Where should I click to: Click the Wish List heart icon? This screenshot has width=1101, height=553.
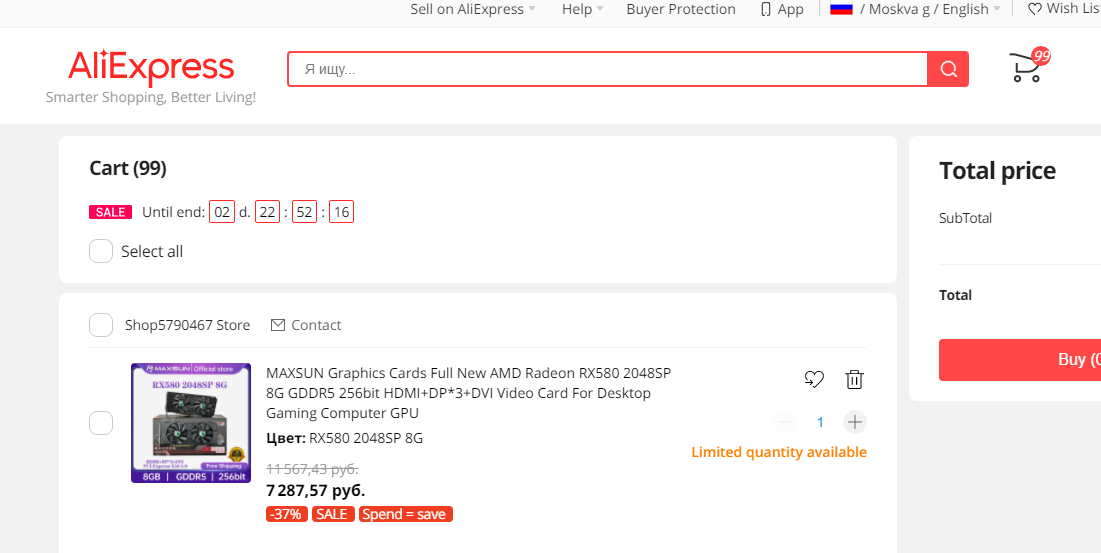1034,9
